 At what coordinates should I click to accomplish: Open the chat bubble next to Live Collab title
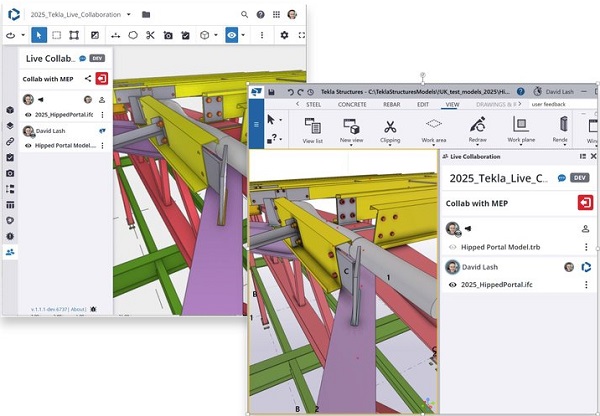click(x=82, y=59)
